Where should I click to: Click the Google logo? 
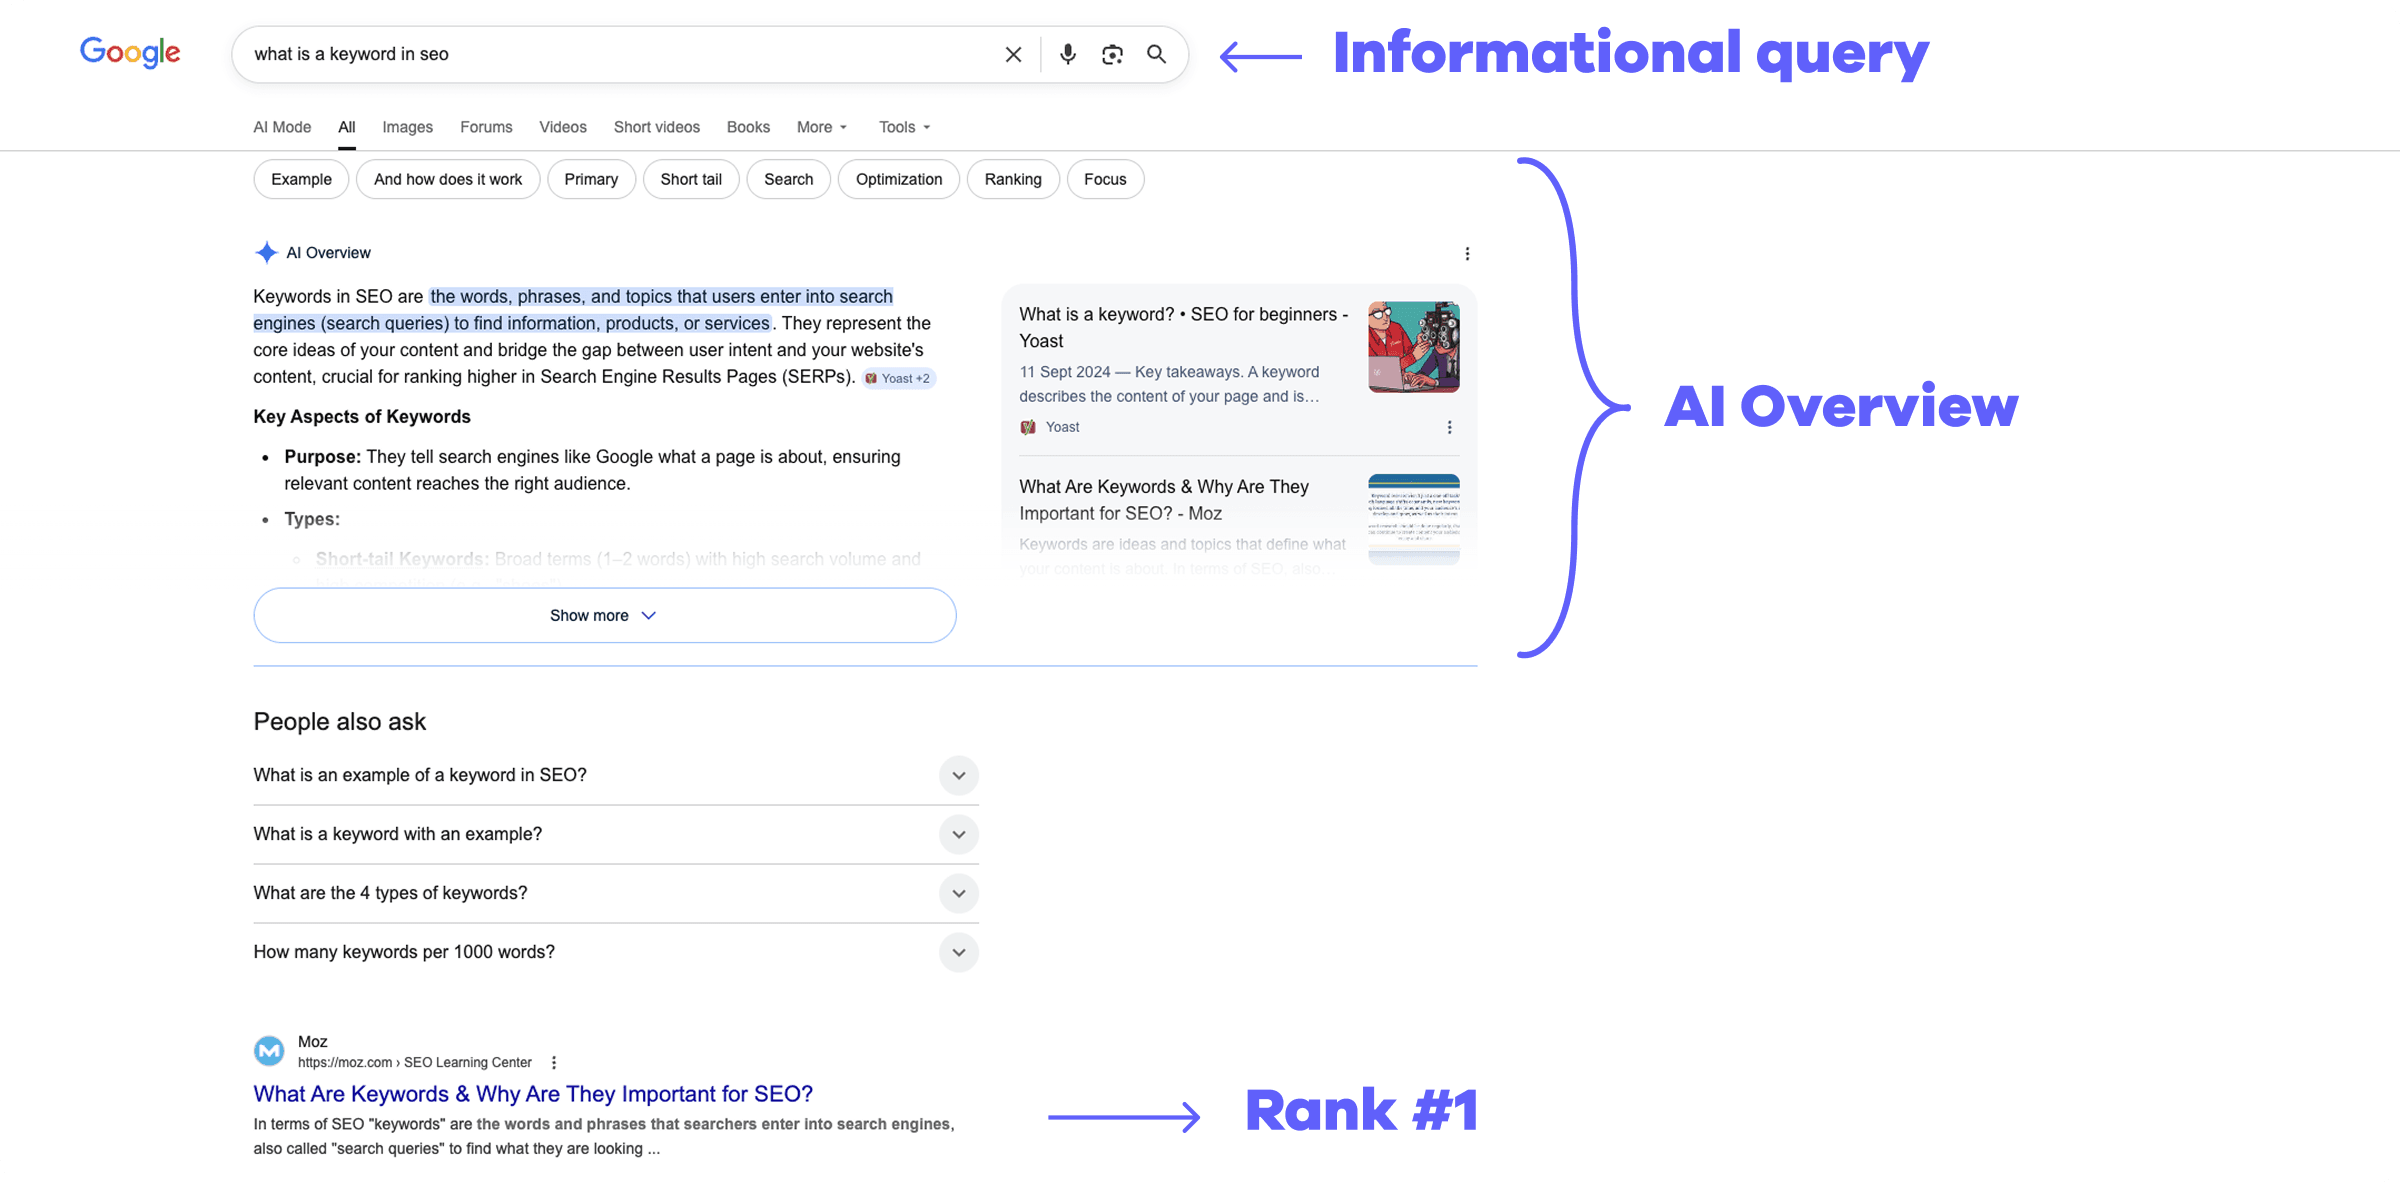[130, 52]
